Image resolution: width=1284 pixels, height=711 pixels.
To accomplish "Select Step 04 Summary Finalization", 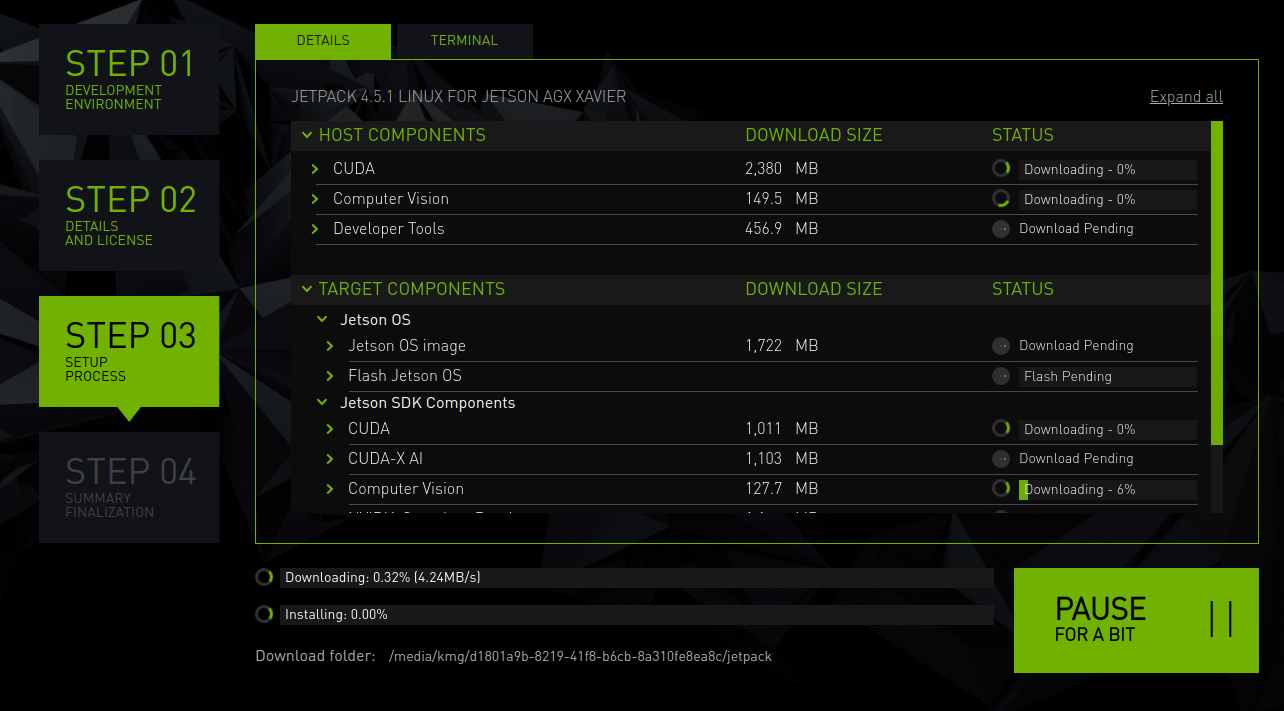I will (x=129, y=487).
